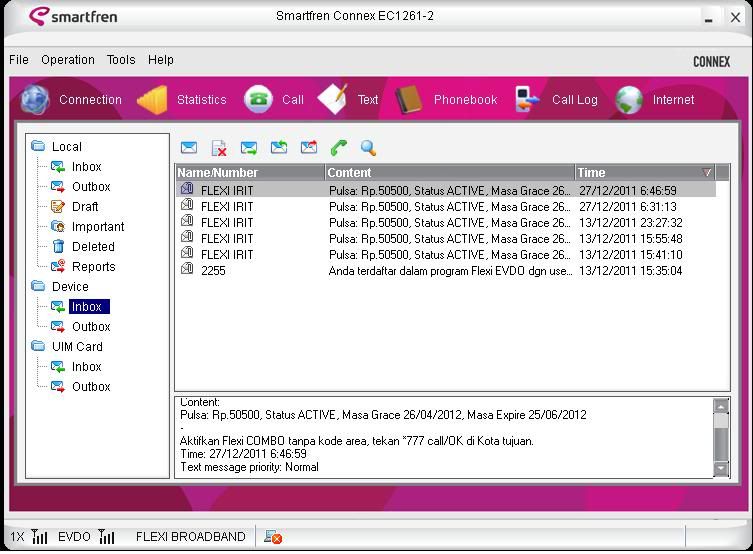Select the message from 2255
753x554 pixels.
(x=446, y=271)
